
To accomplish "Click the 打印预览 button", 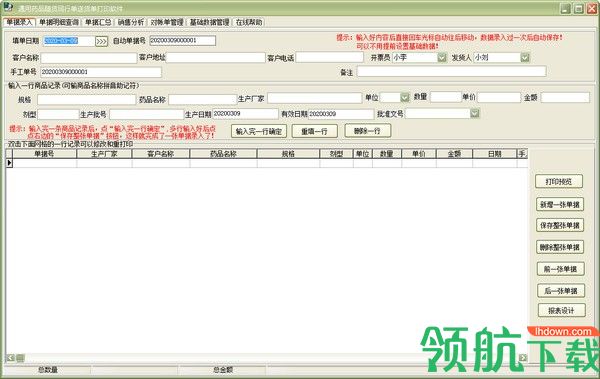I will pos(559,181).
